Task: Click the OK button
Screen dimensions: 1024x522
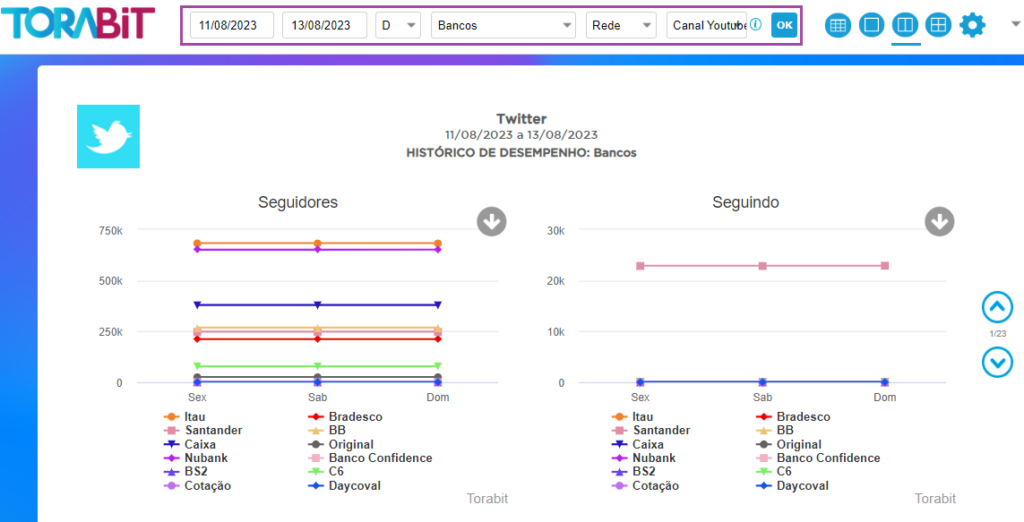Action: [784, 25]
